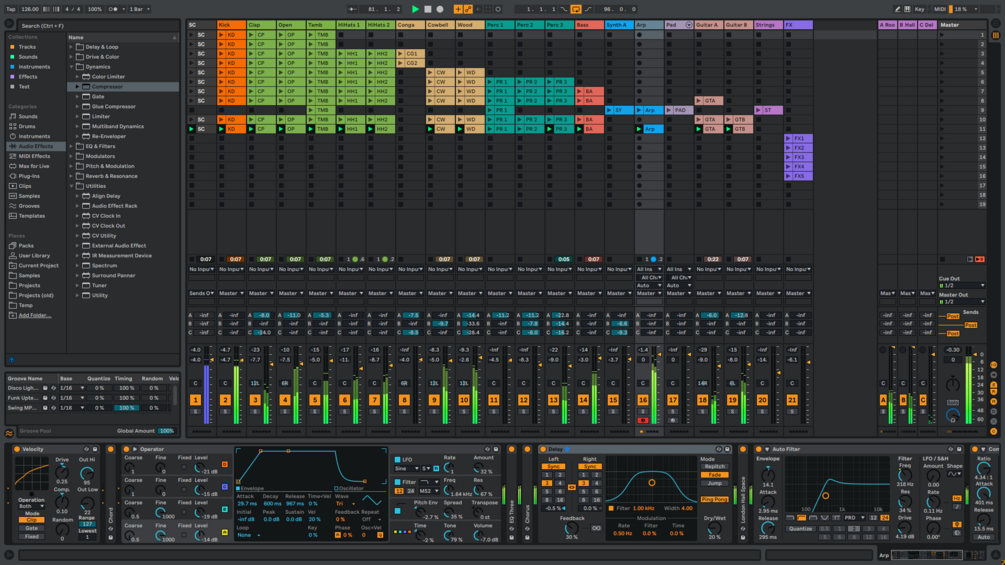The width and height of the screenshot is (1005, 565).
Task: Click the Tap tempo button
Action: pos(11,9)
